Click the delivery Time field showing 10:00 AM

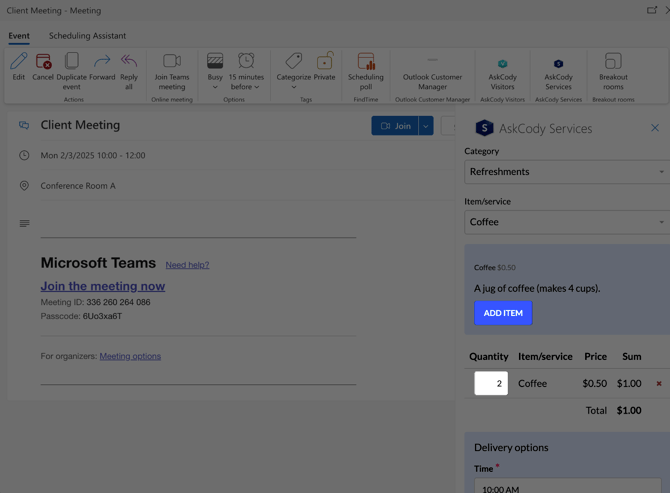(x=567, y=486)
